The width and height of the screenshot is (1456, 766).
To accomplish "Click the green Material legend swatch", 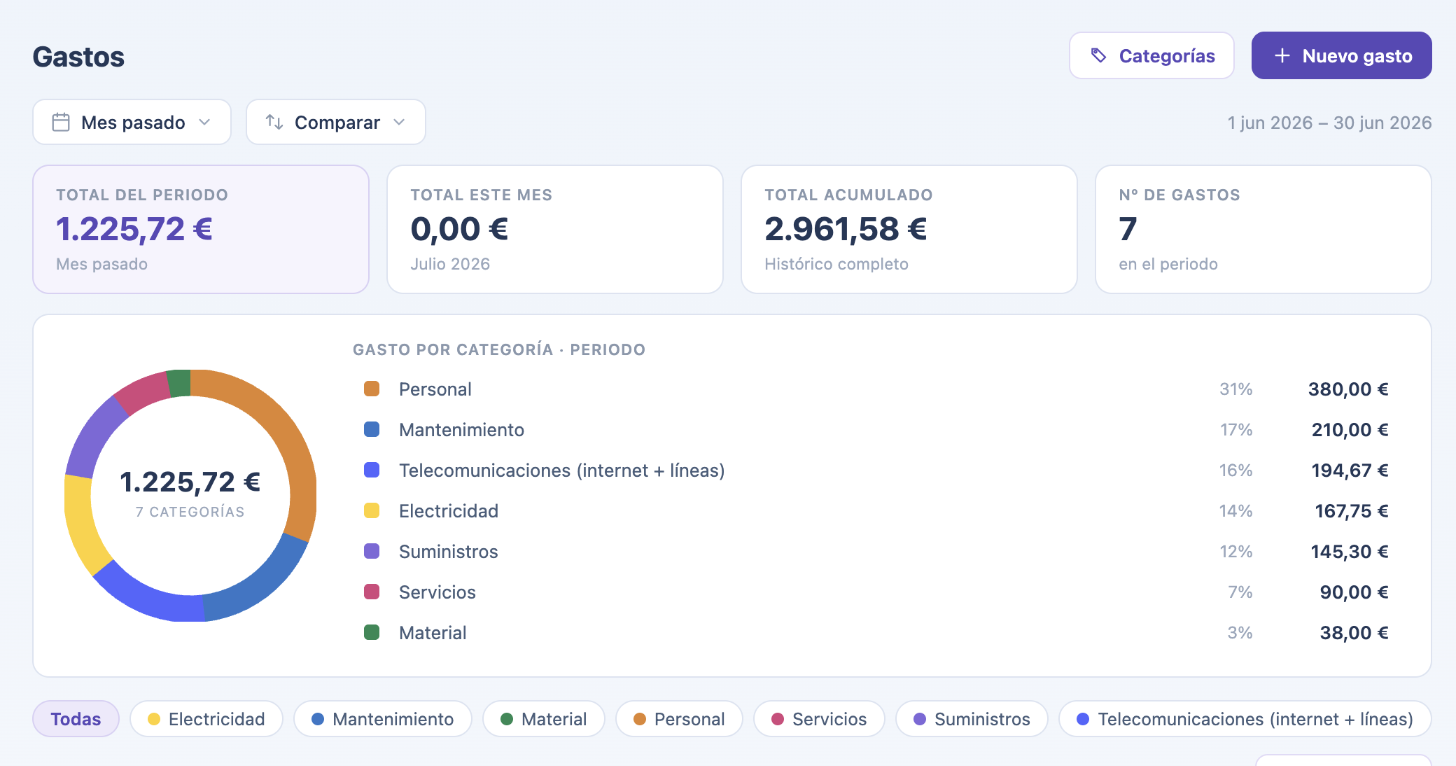I will tap(372, 633).
